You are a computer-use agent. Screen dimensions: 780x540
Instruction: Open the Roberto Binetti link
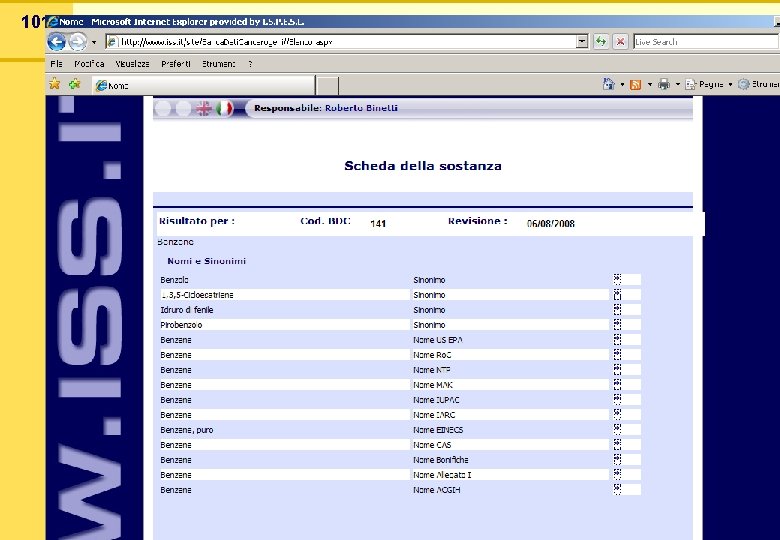point(361,108)
